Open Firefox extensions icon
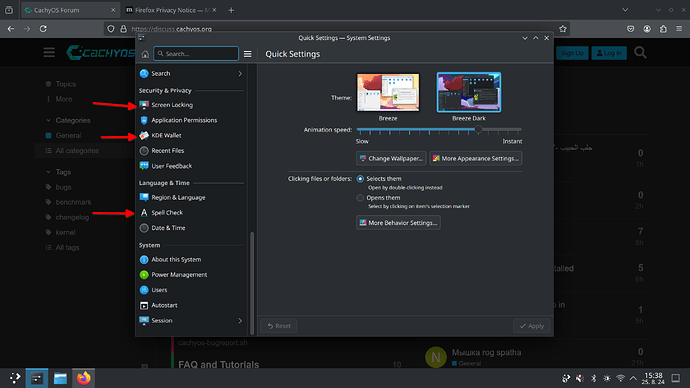690x388 pixels. [663, 29]
